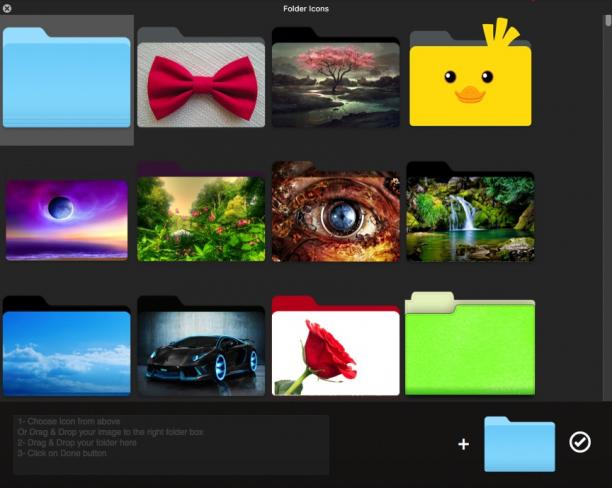The width and height of the screenshot is (612, 488).
Task: Click the instructions drop area box
Action: tap(171, 445)
